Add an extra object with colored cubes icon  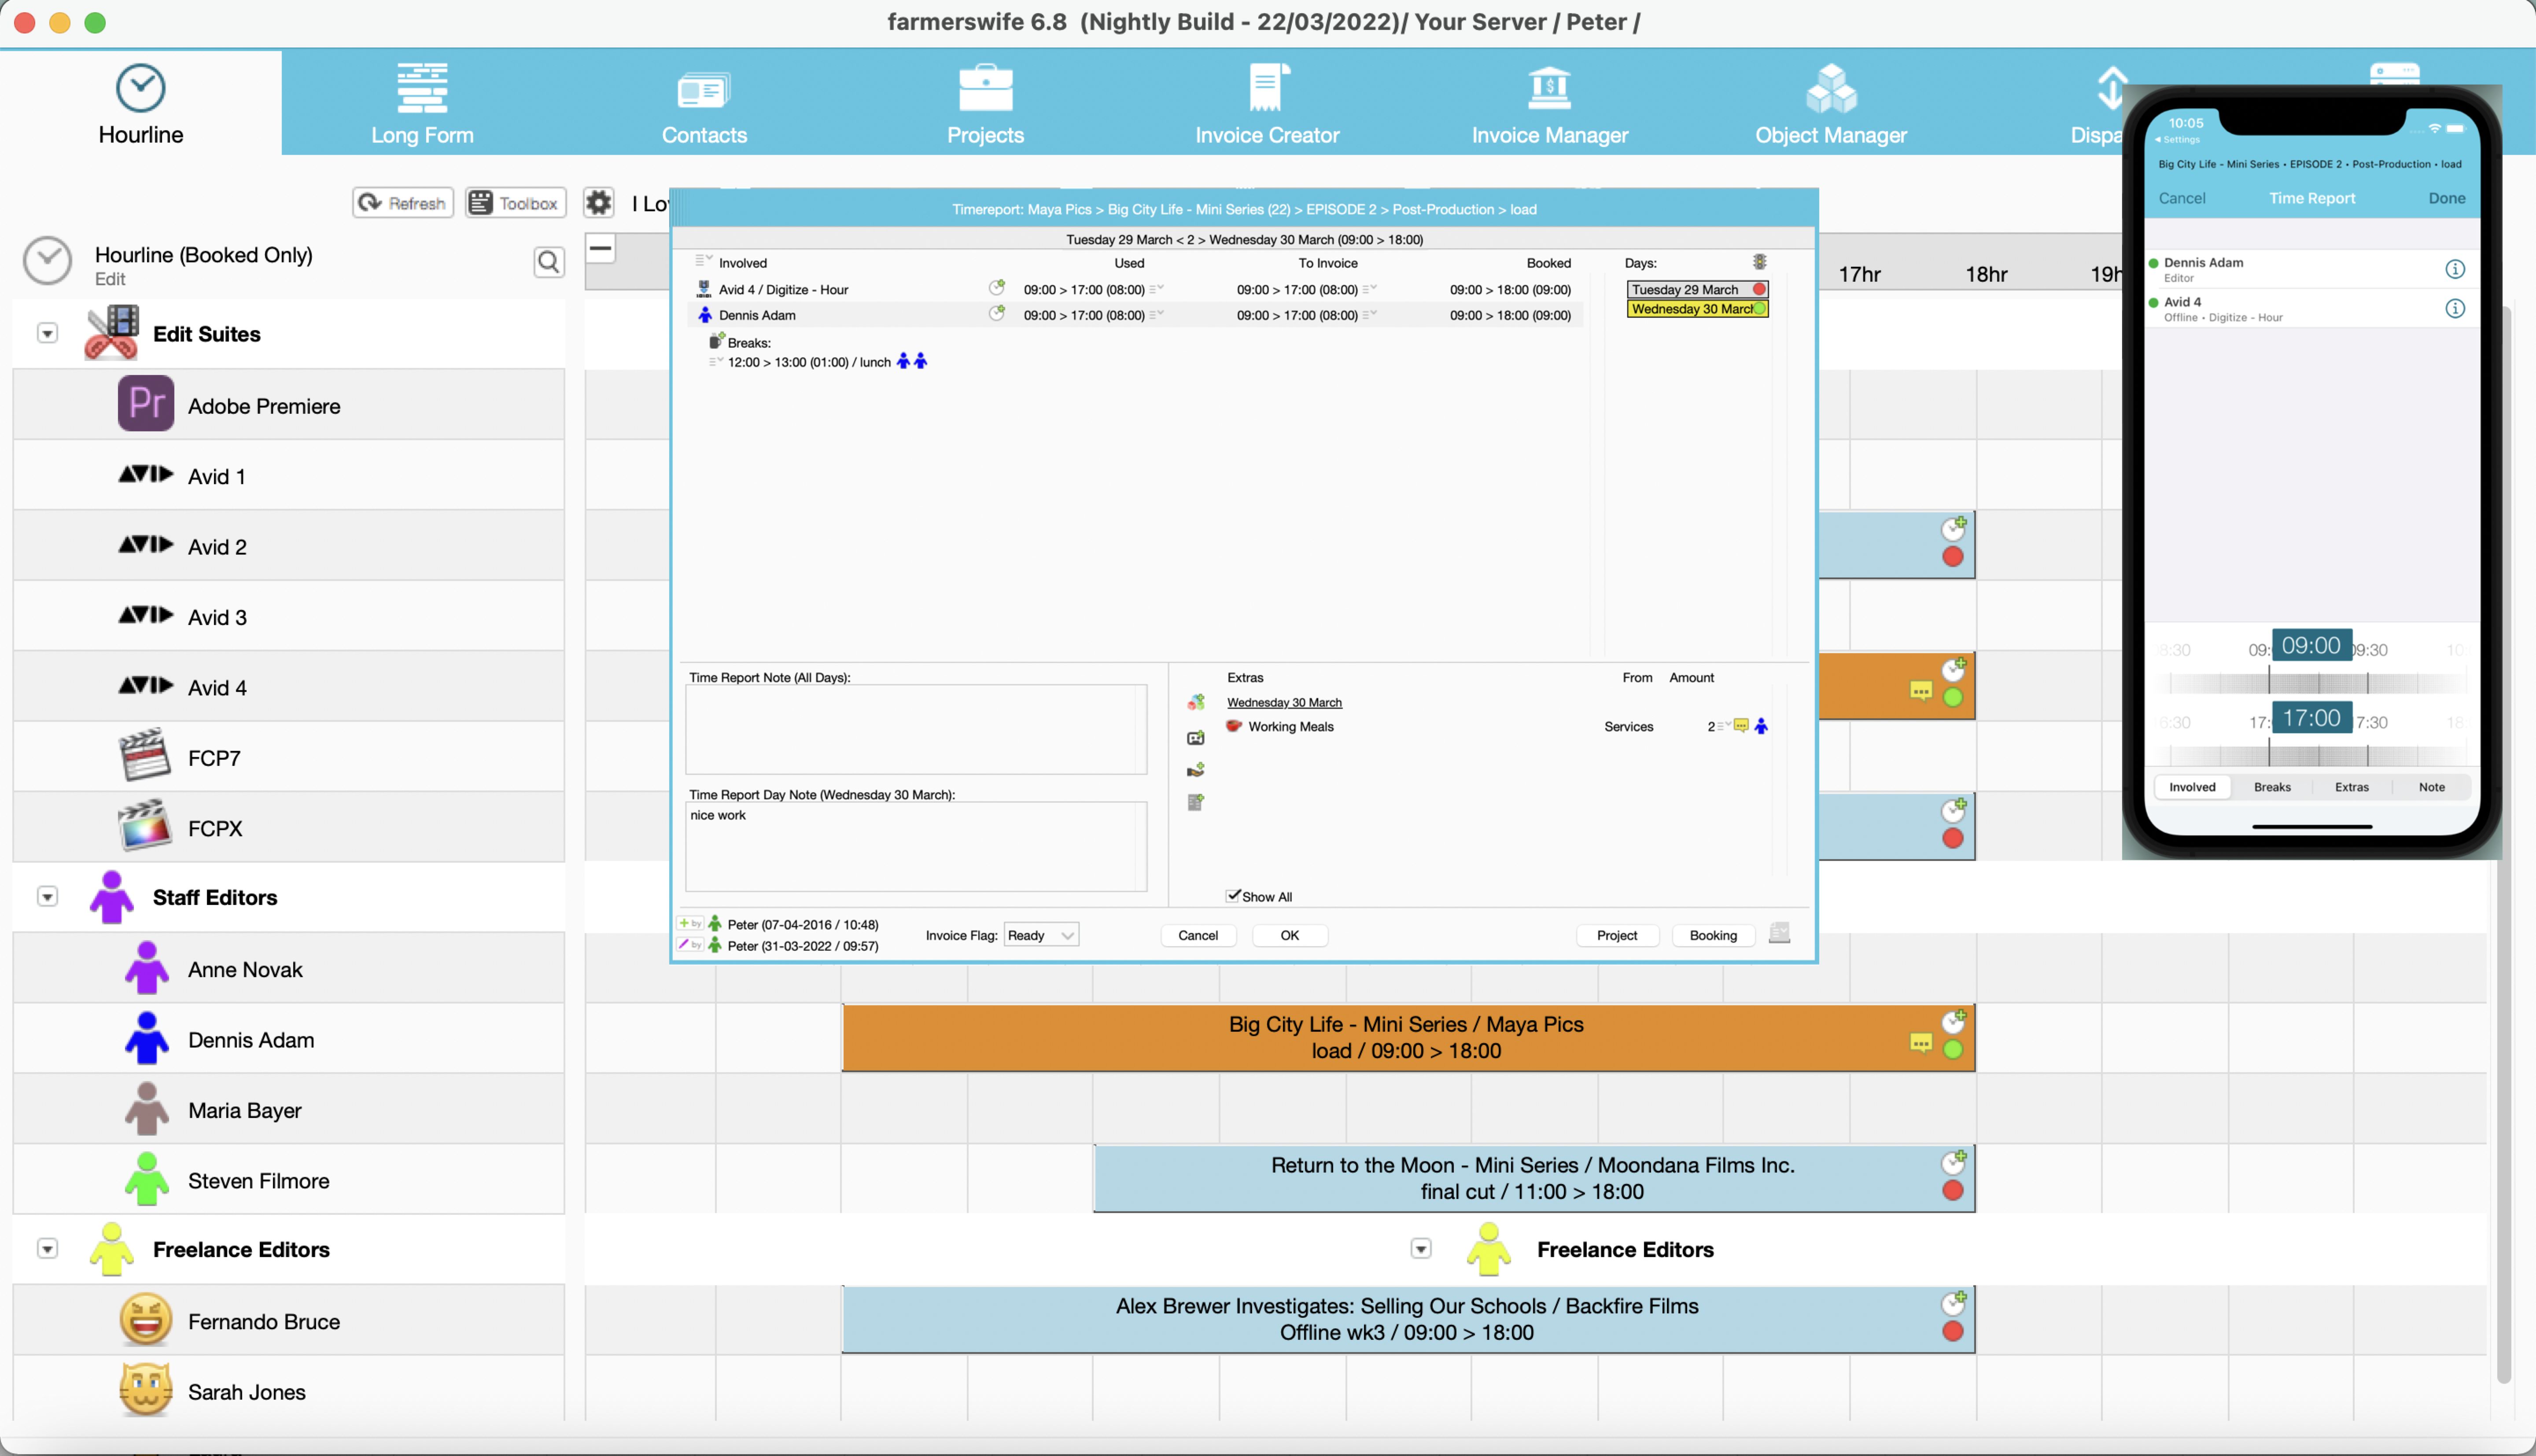[1196, 702]
